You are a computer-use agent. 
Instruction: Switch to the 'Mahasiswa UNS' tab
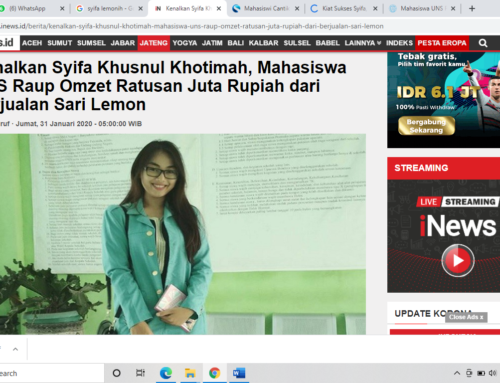[422, 8]
